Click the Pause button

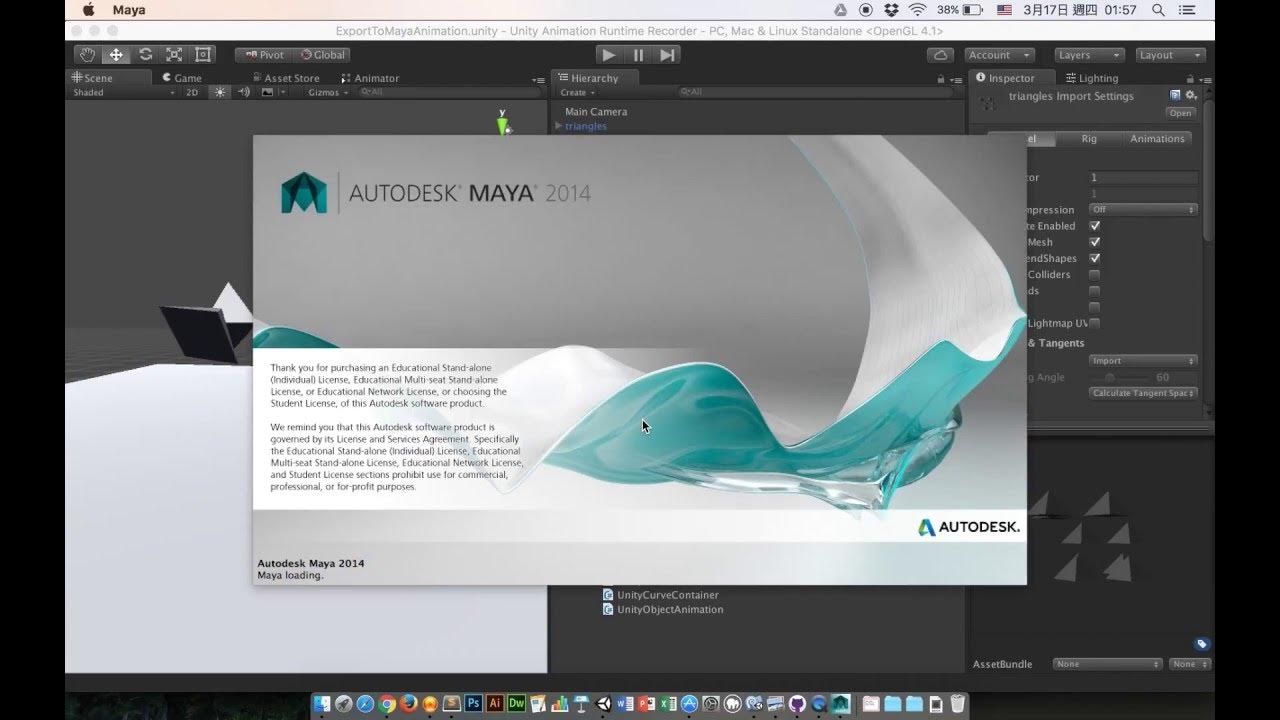[x=638, y=55]
